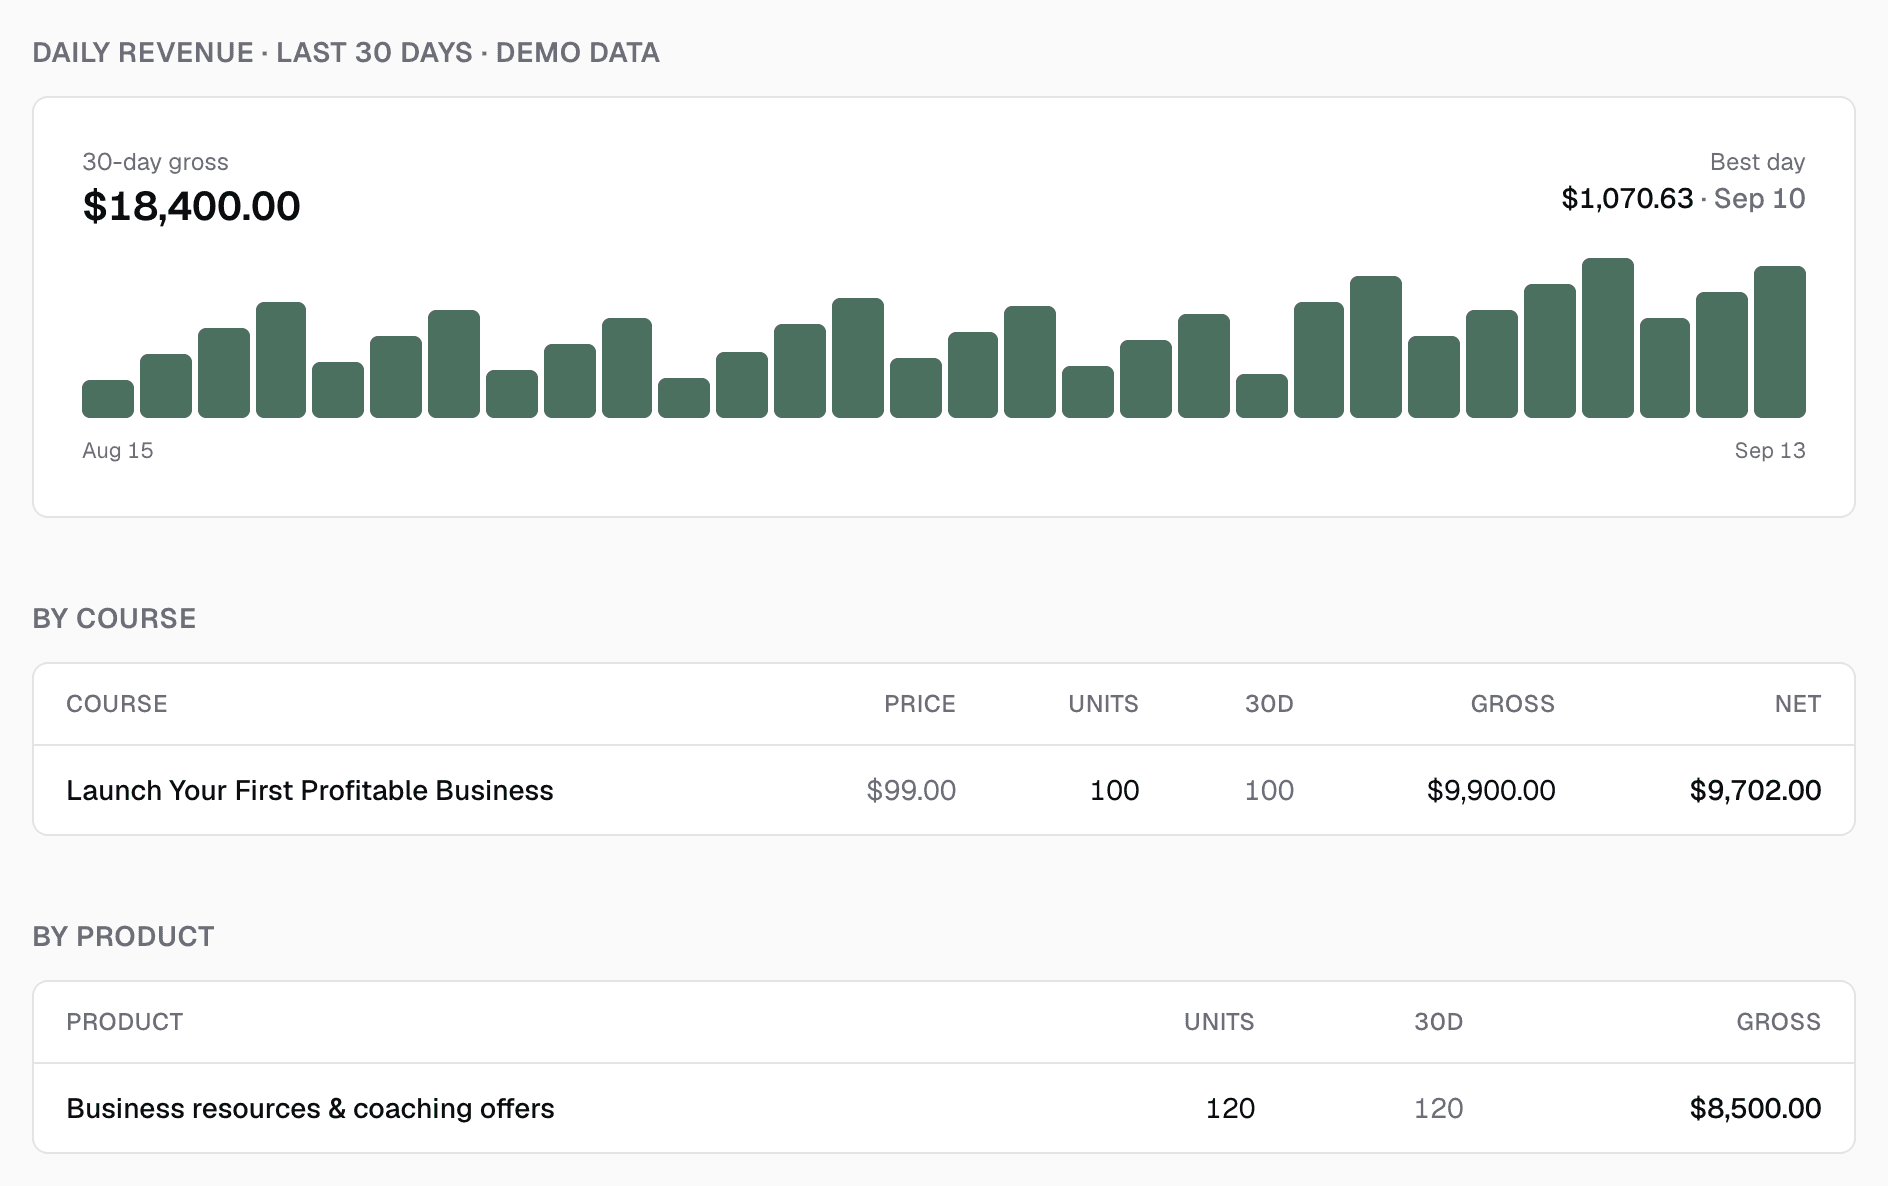Select the last bar above Sep 13

click(x=1780, y=342)
